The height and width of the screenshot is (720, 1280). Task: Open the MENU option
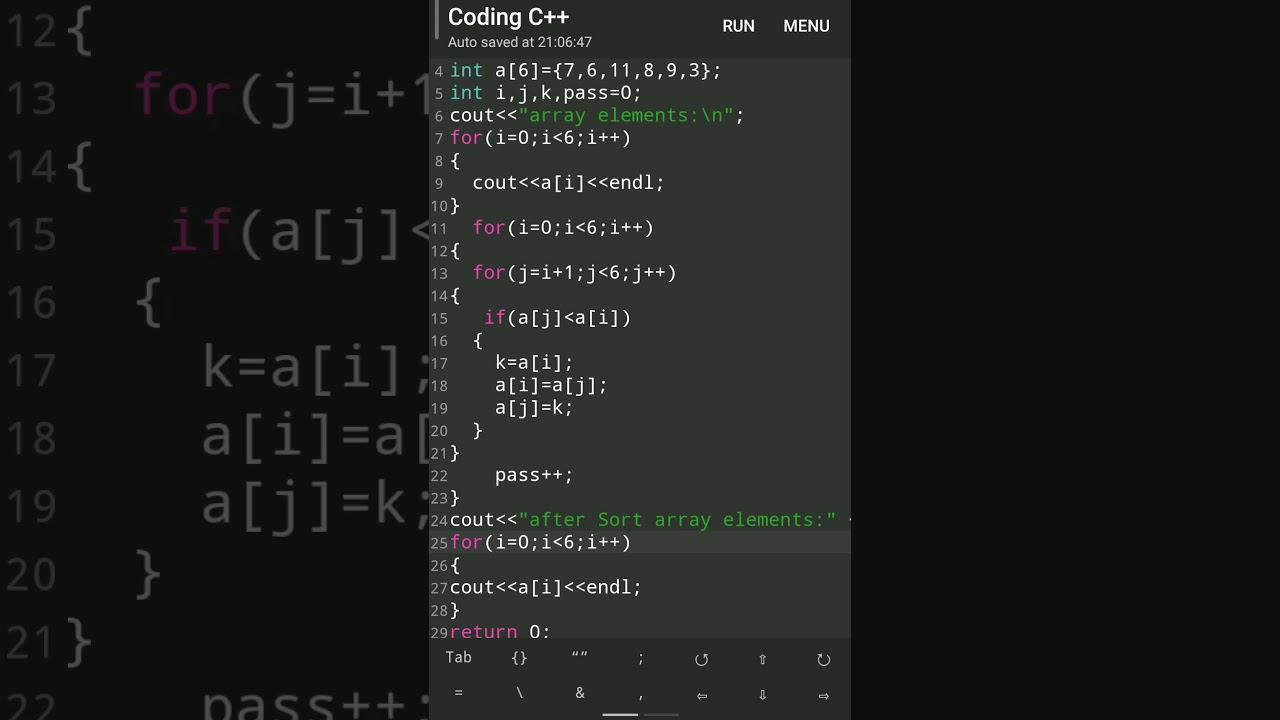pyautogui.click(x=806, y=26)
